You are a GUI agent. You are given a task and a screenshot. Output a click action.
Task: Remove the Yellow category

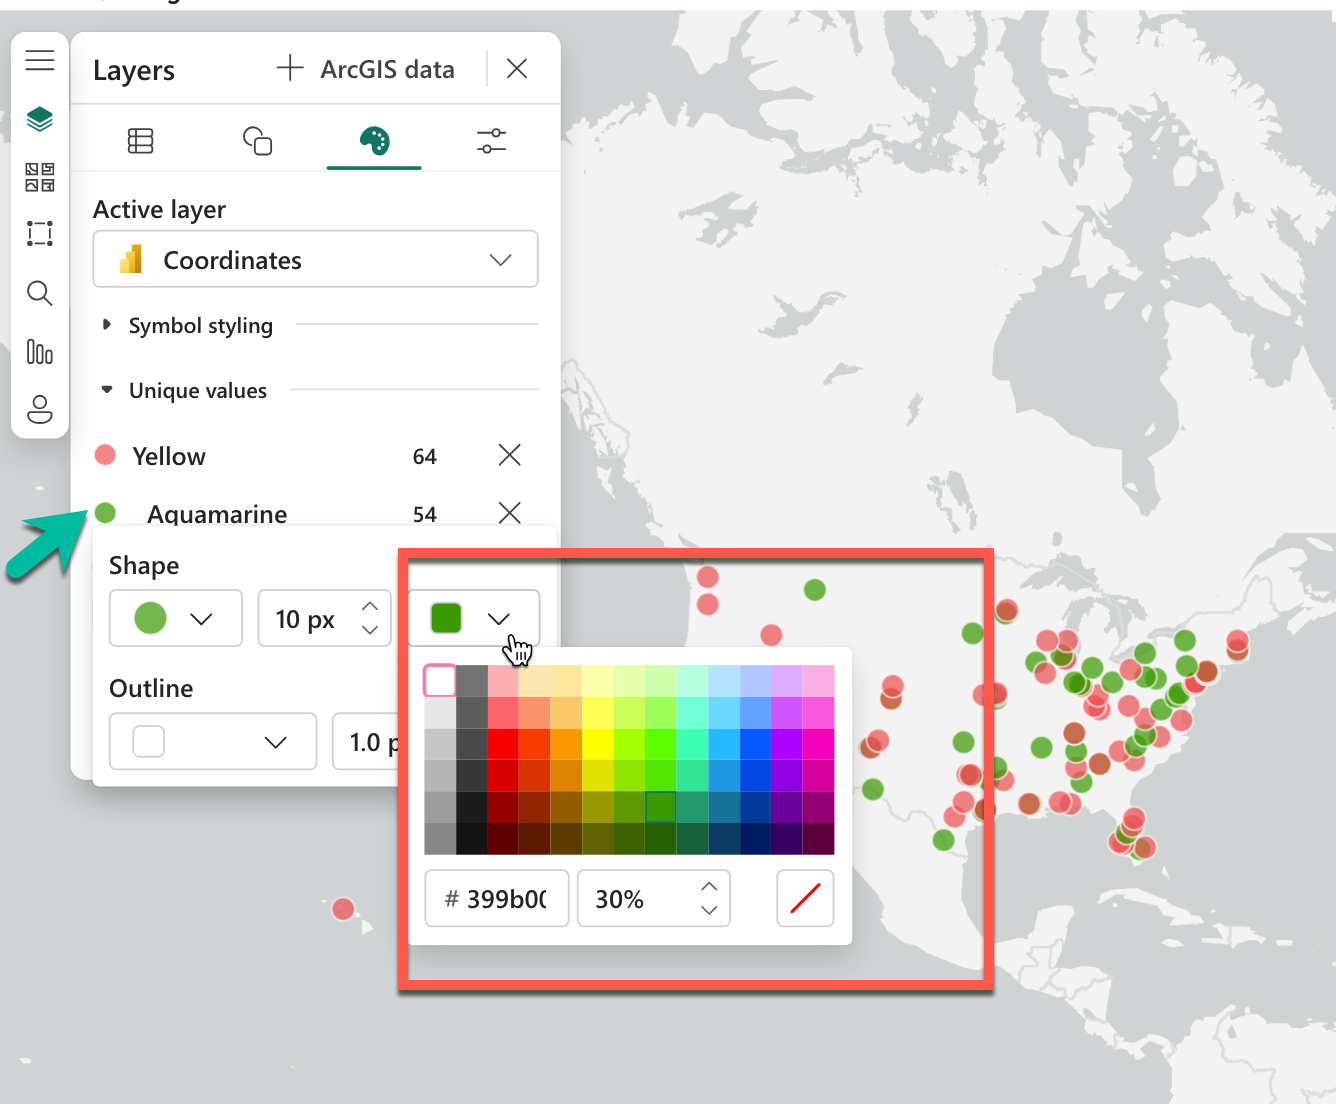click(x=509, y=455)
